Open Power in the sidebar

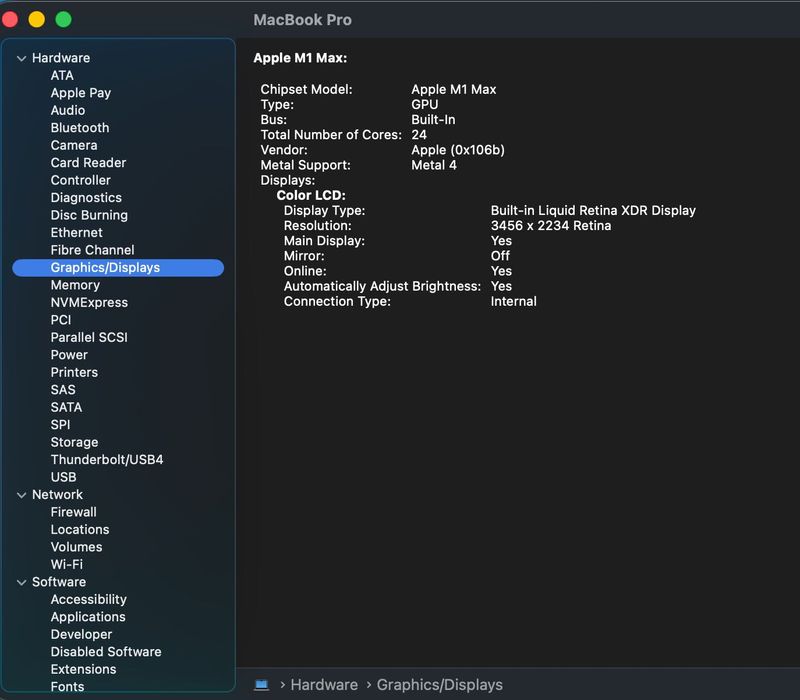(x=69, y=355)
